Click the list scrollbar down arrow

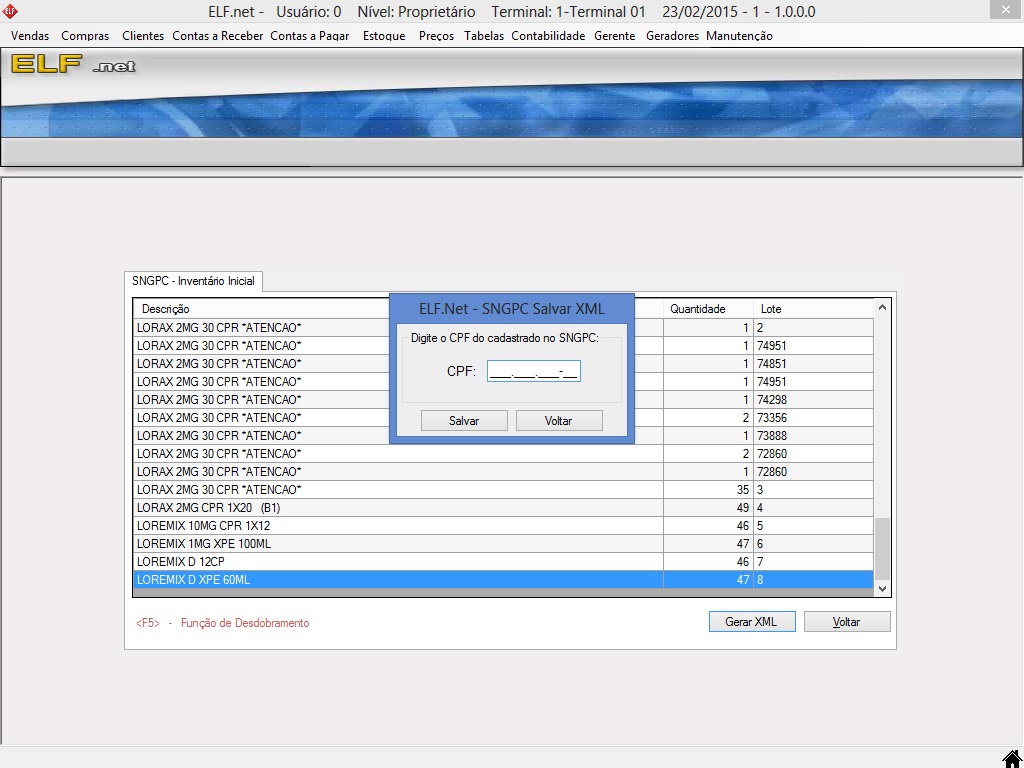[882, 588]
